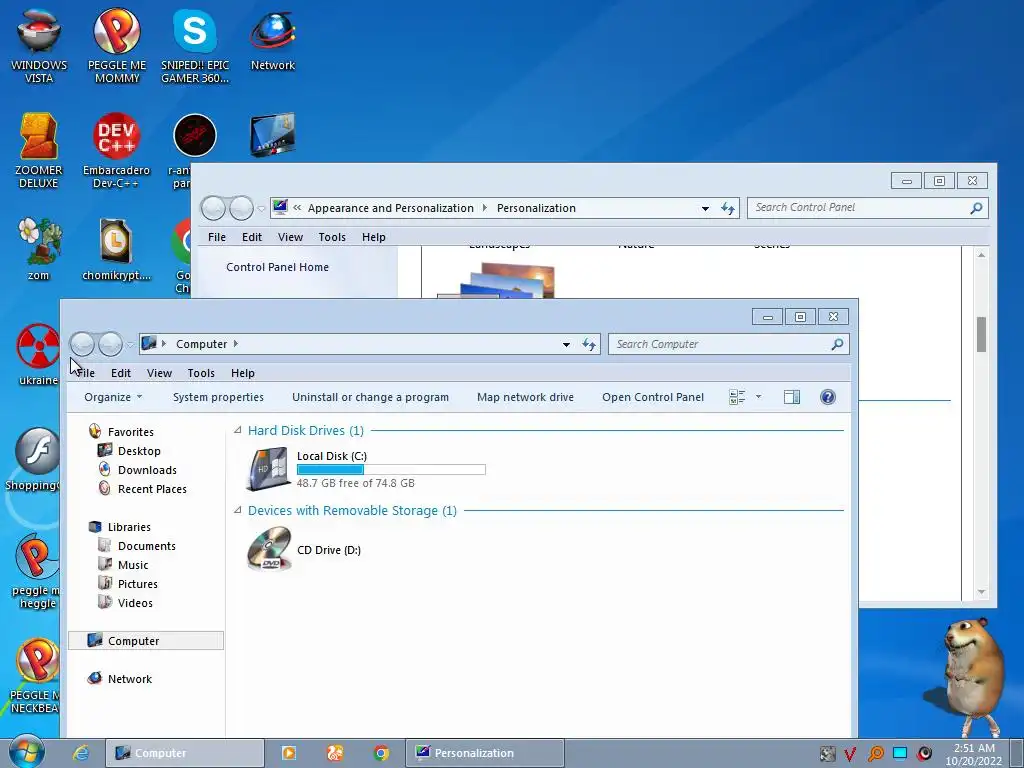Click the Help question mark icon in Computer window
The width and height of the screenshot is (1024, 768).
coord(827,397)
